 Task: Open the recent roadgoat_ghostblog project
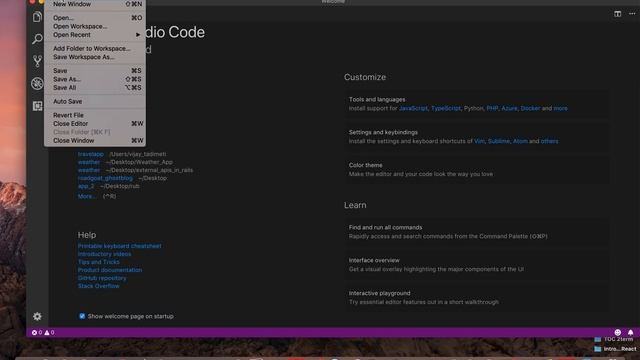click(x=105, y=178)
